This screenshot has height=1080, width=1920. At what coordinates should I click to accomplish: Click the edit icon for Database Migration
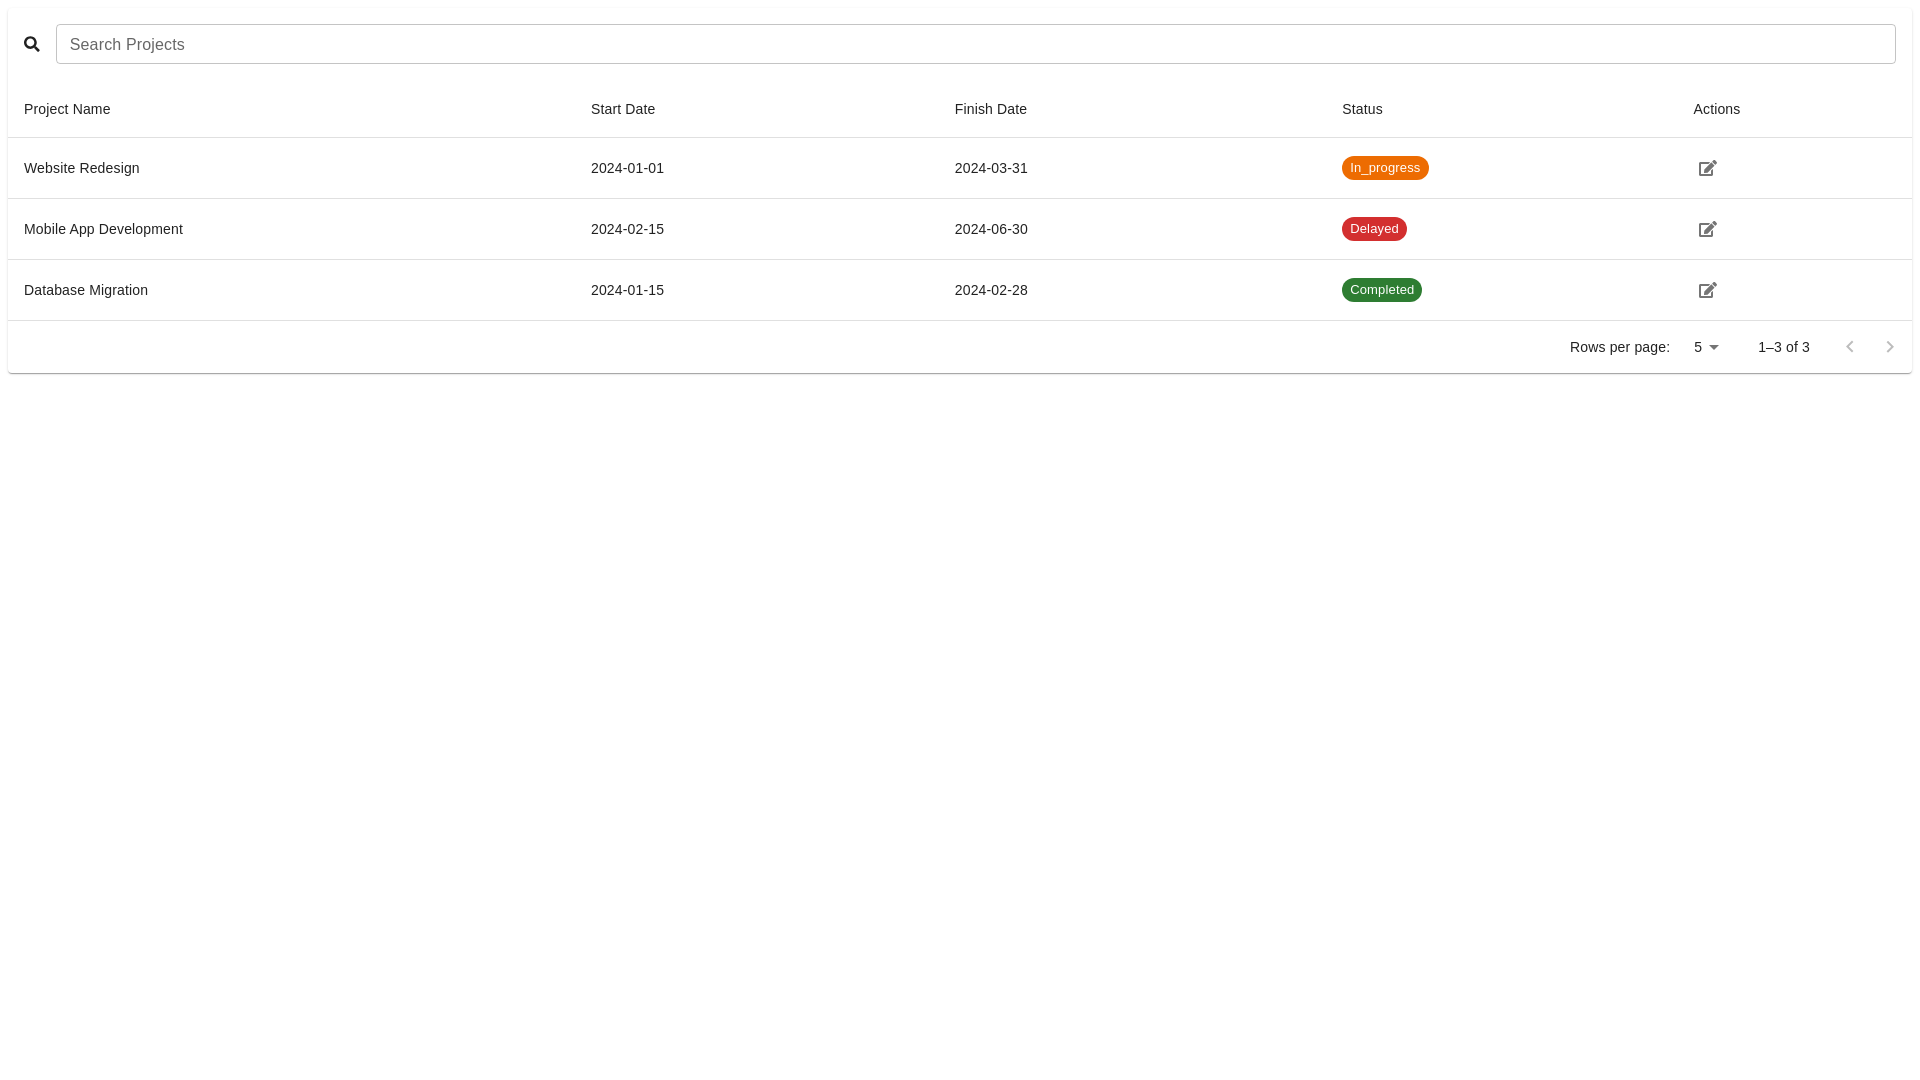(1707, 290)
